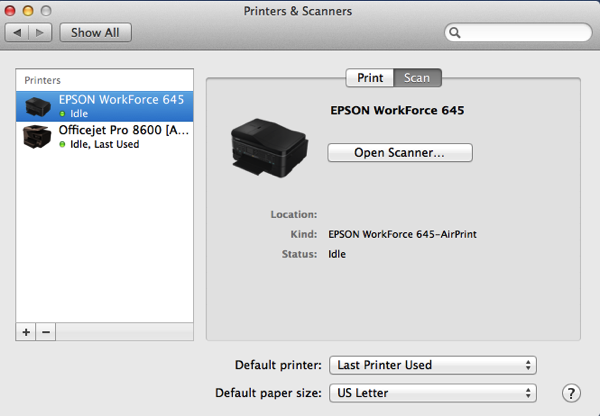This screenshot has height=416, width=600.
Task: Click the back navigation arrow
Action: (19, 32)
